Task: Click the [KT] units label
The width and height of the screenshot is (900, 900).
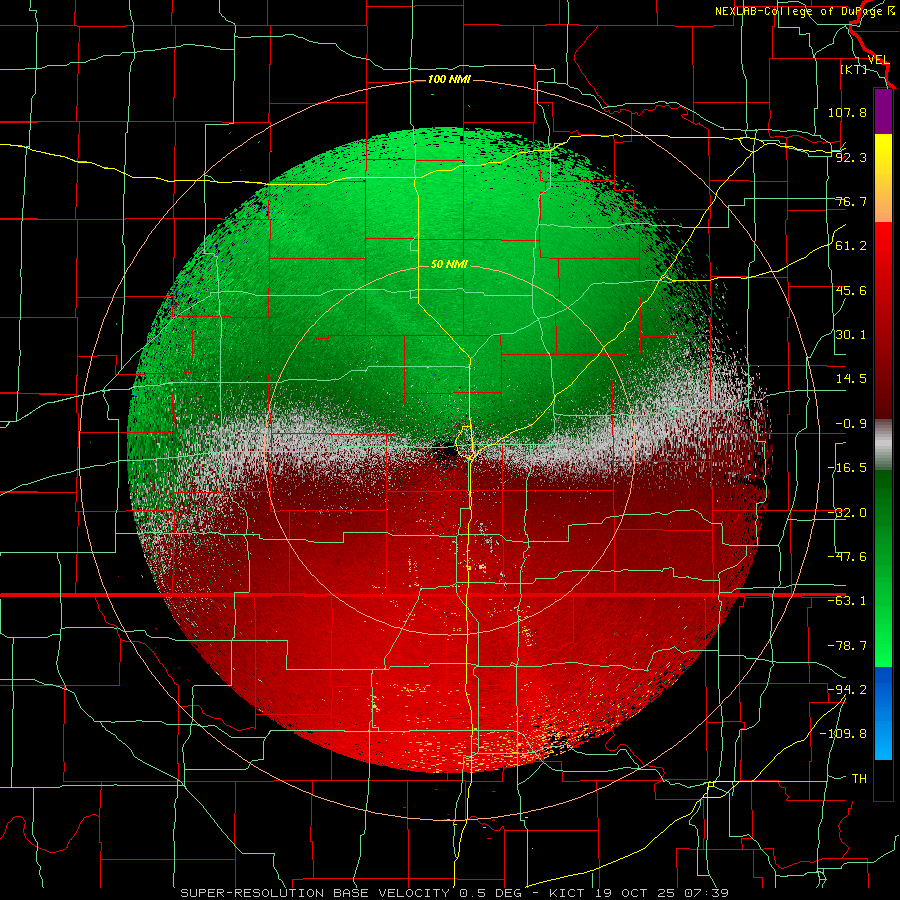Action: coord(854,69)
